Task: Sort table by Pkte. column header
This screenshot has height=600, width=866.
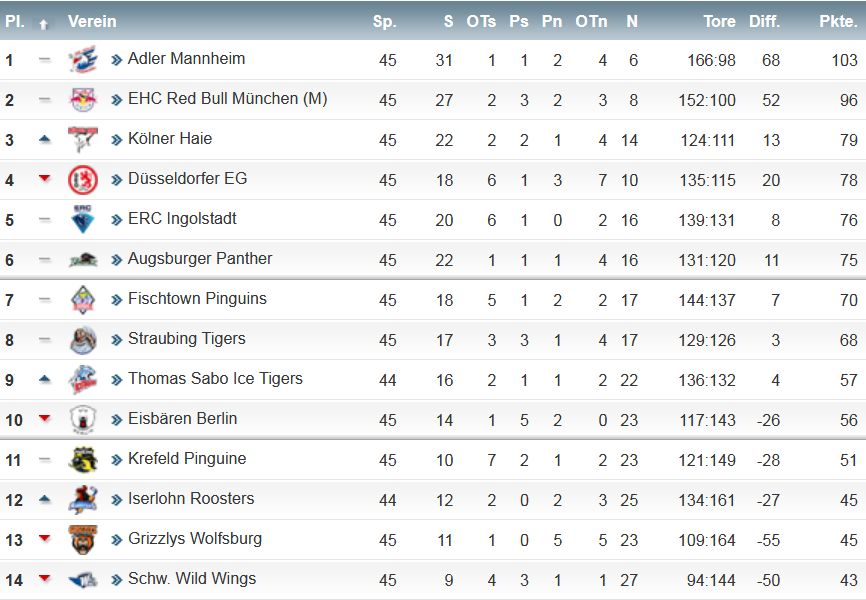Action: tap(838, 22)
